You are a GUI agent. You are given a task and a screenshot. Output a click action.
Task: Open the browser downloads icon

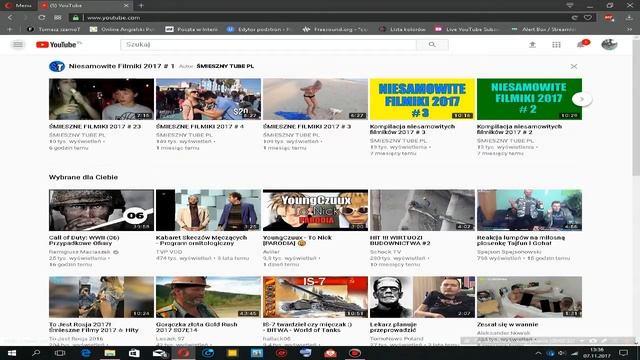pos(629,18)
